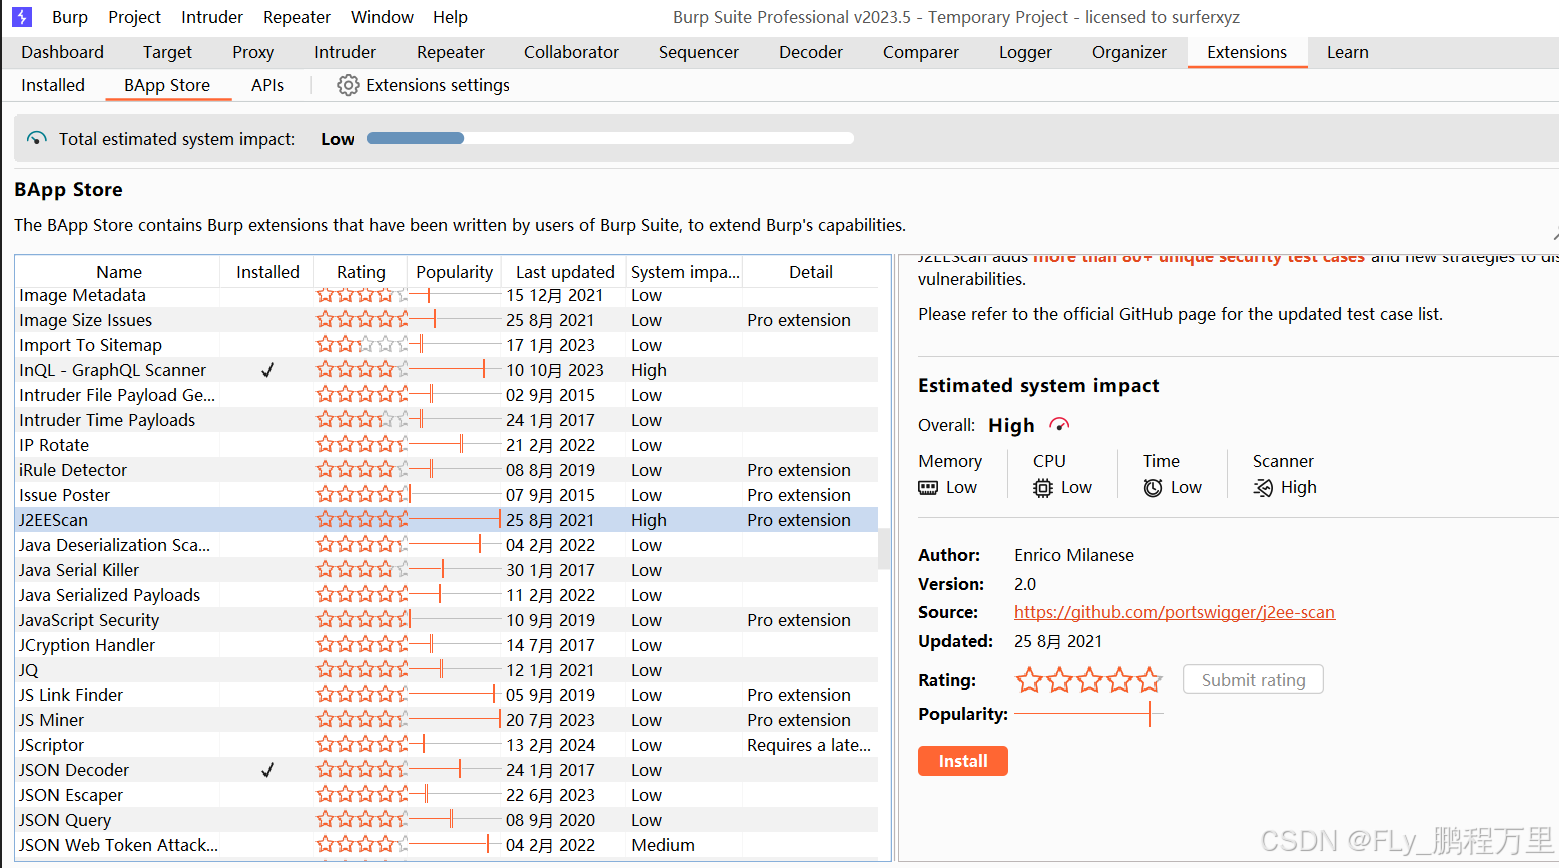Select the JSON Query extension row
This screenshot has width=1559, height=868.
[x=447, y=820]
